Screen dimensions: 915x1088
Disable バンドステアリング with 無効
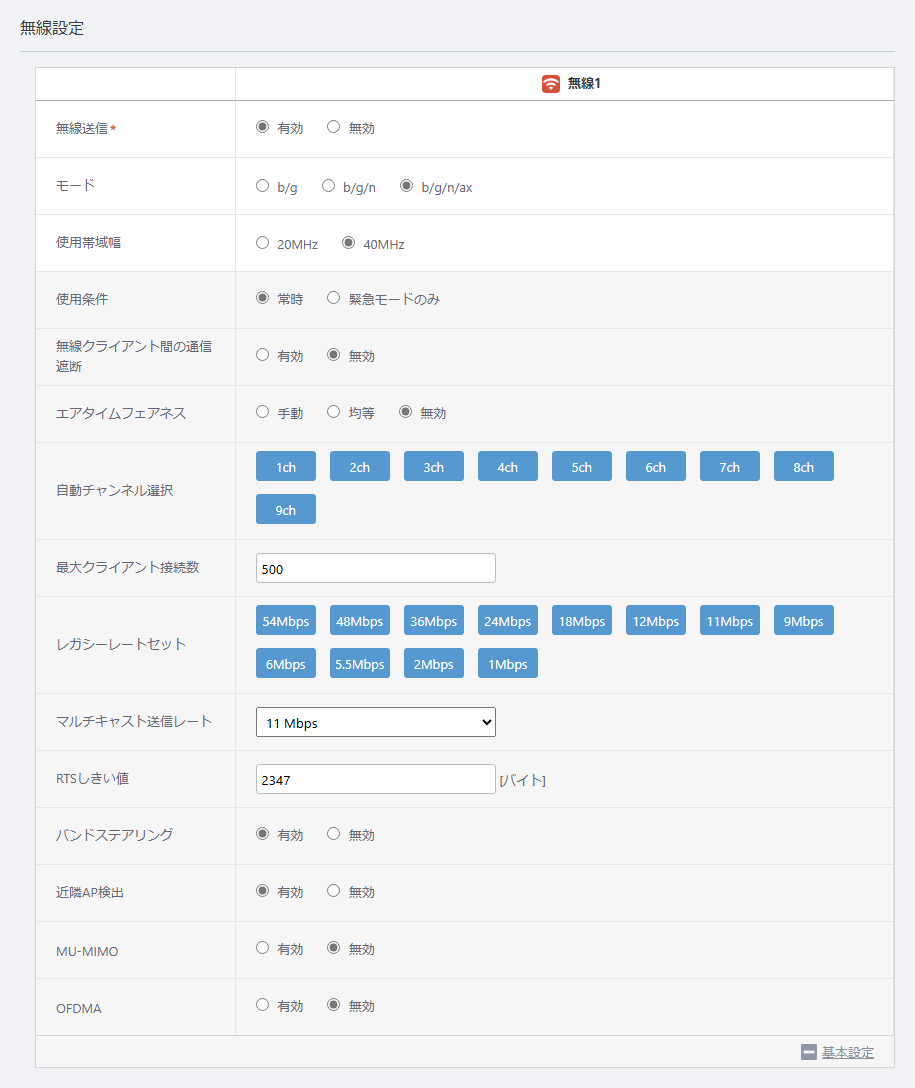click(x=334, y=833)
